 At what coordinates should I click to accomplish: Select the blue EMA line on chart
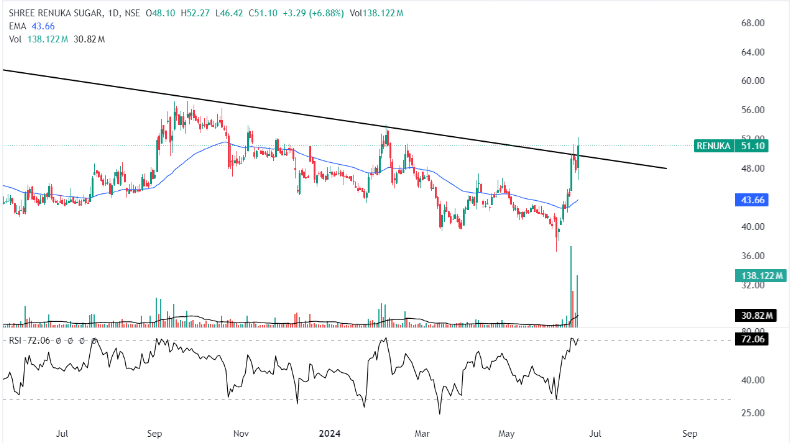pos(200,149)
